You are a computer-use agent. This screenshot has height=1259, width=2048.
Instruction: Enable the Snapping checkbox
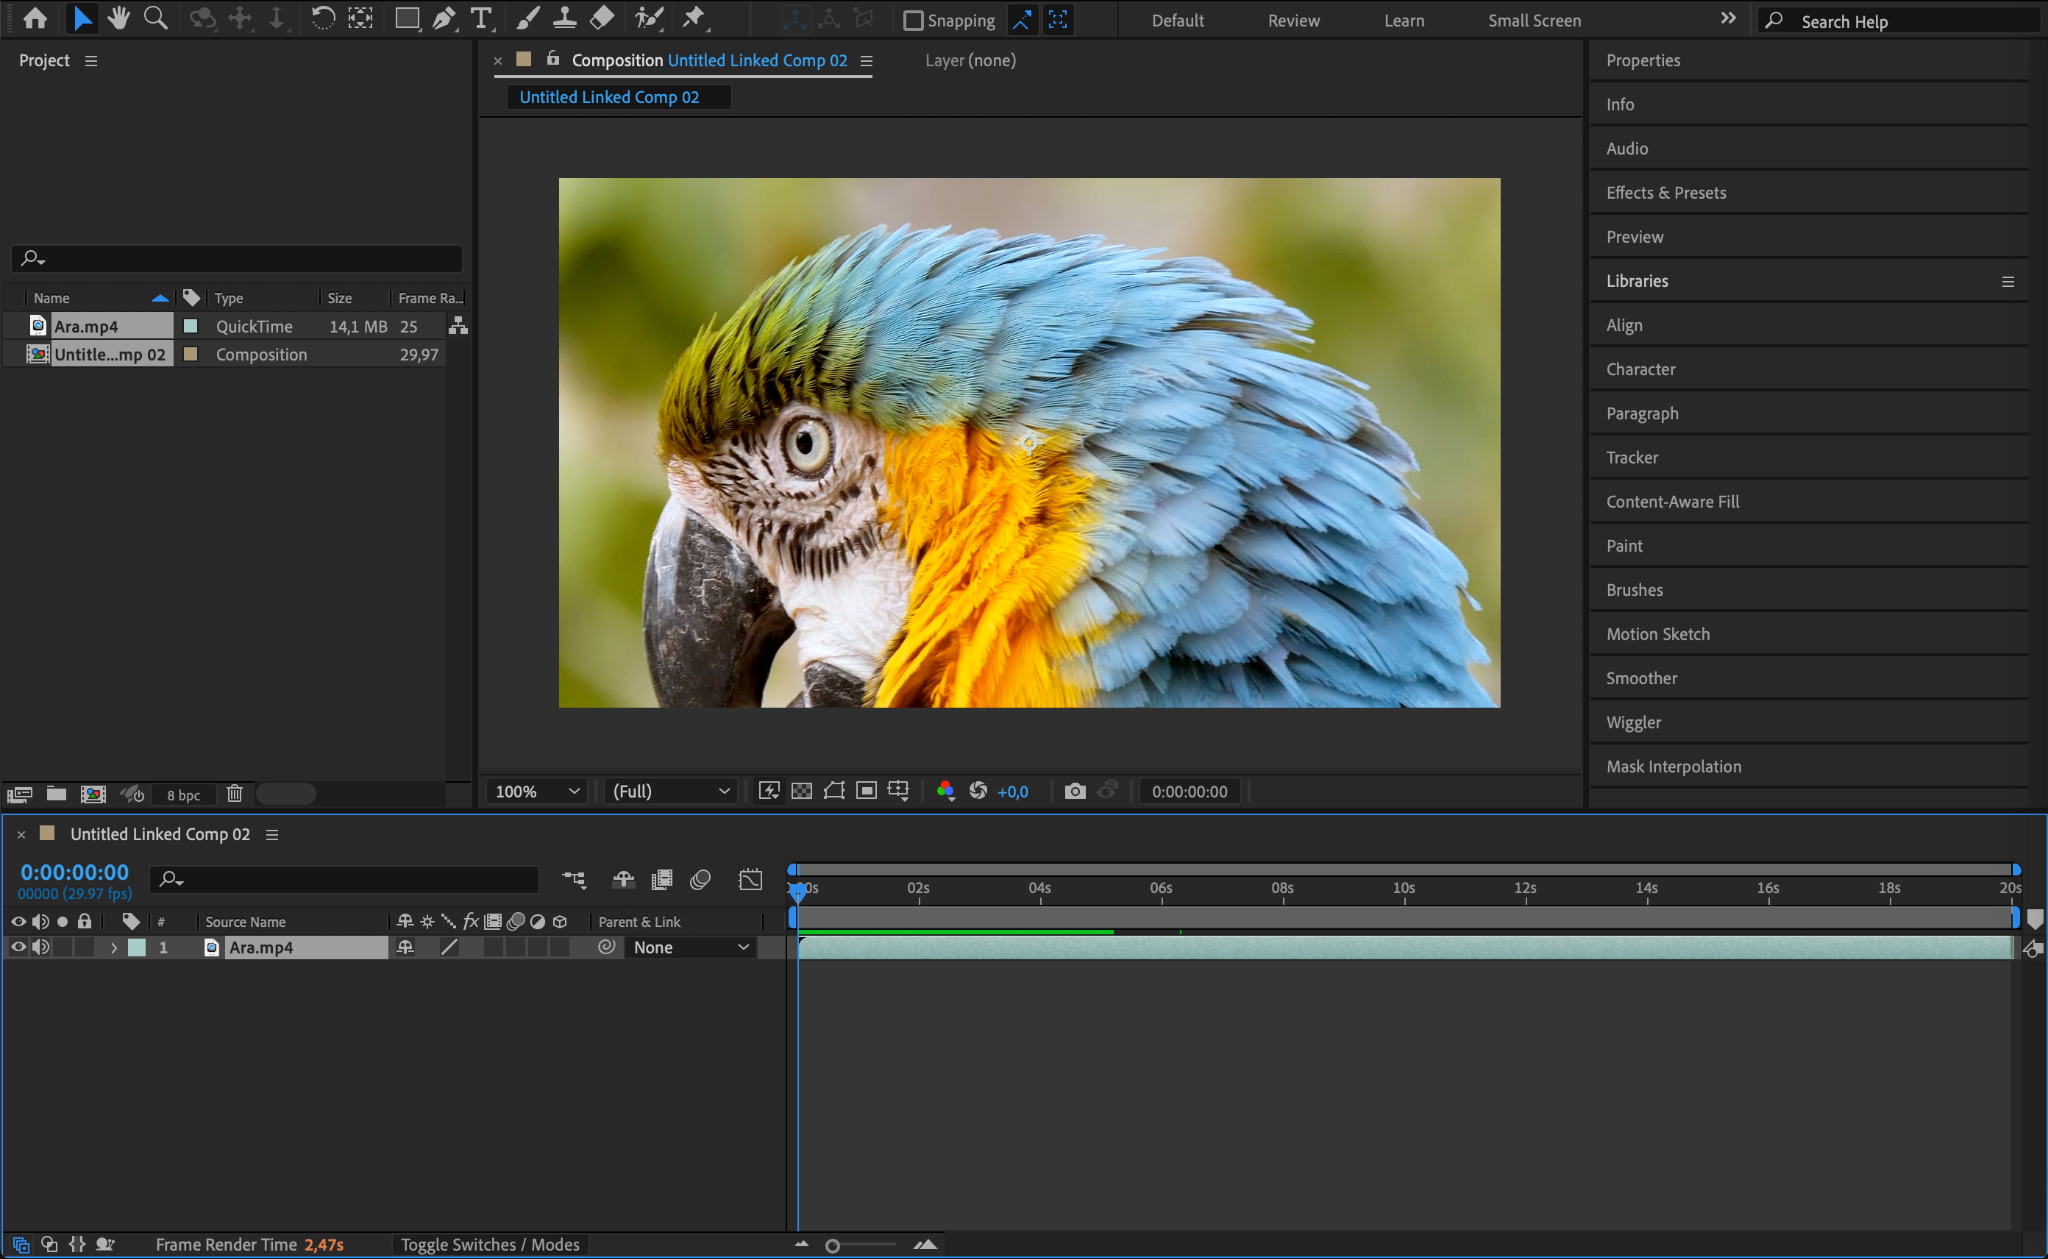[913, 20]
